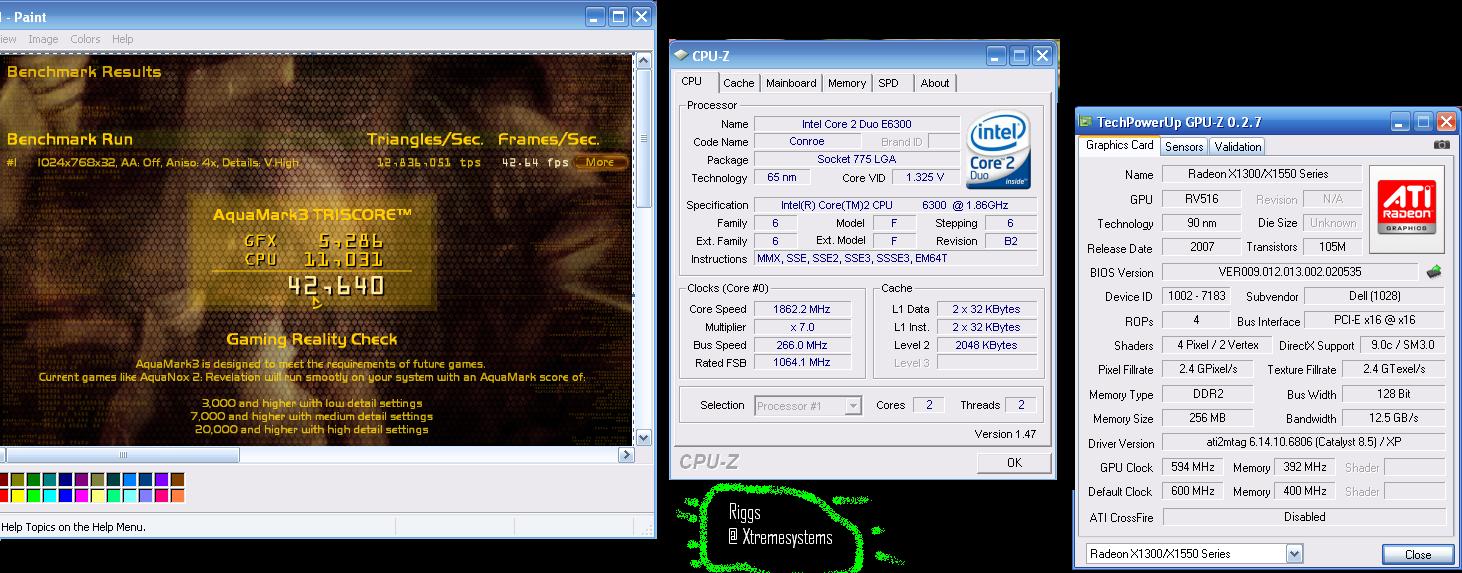The image size is (1462, 573).
Task: Open the Processor #1 selection dropdown
Action: pos(853,405)
